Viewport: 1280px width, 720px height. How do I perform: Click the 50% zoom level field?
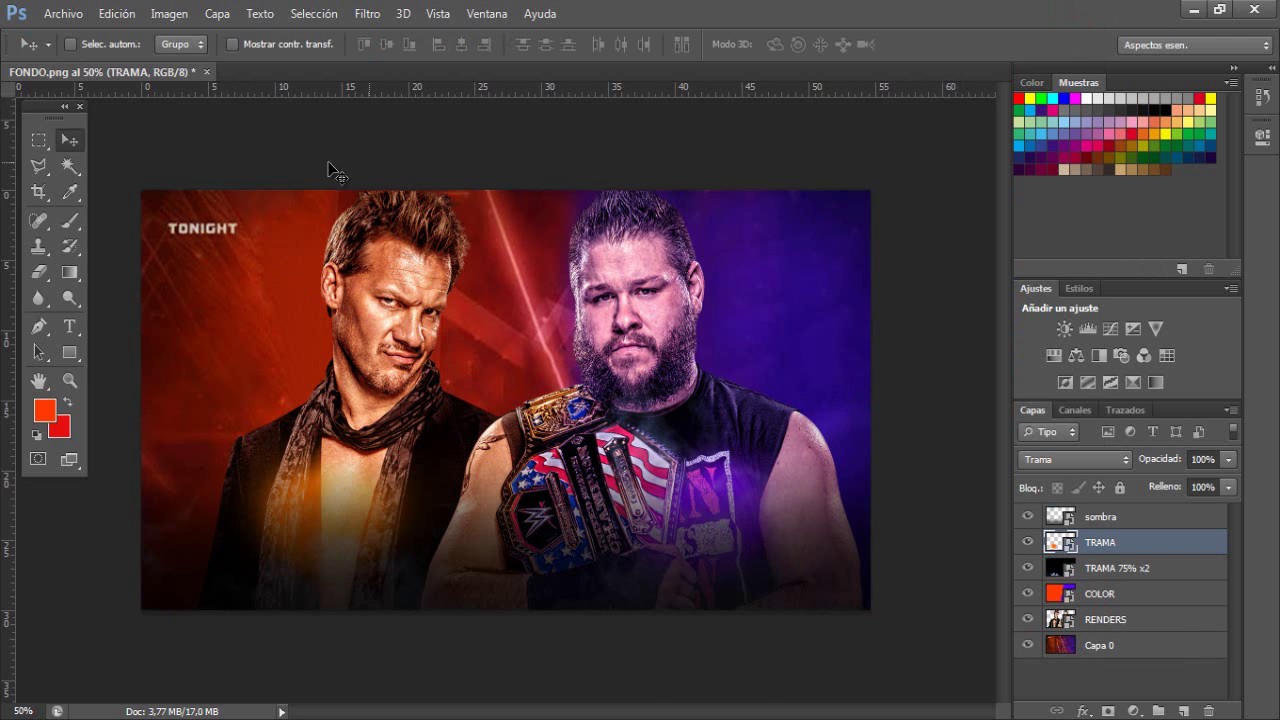pos(23,711)
